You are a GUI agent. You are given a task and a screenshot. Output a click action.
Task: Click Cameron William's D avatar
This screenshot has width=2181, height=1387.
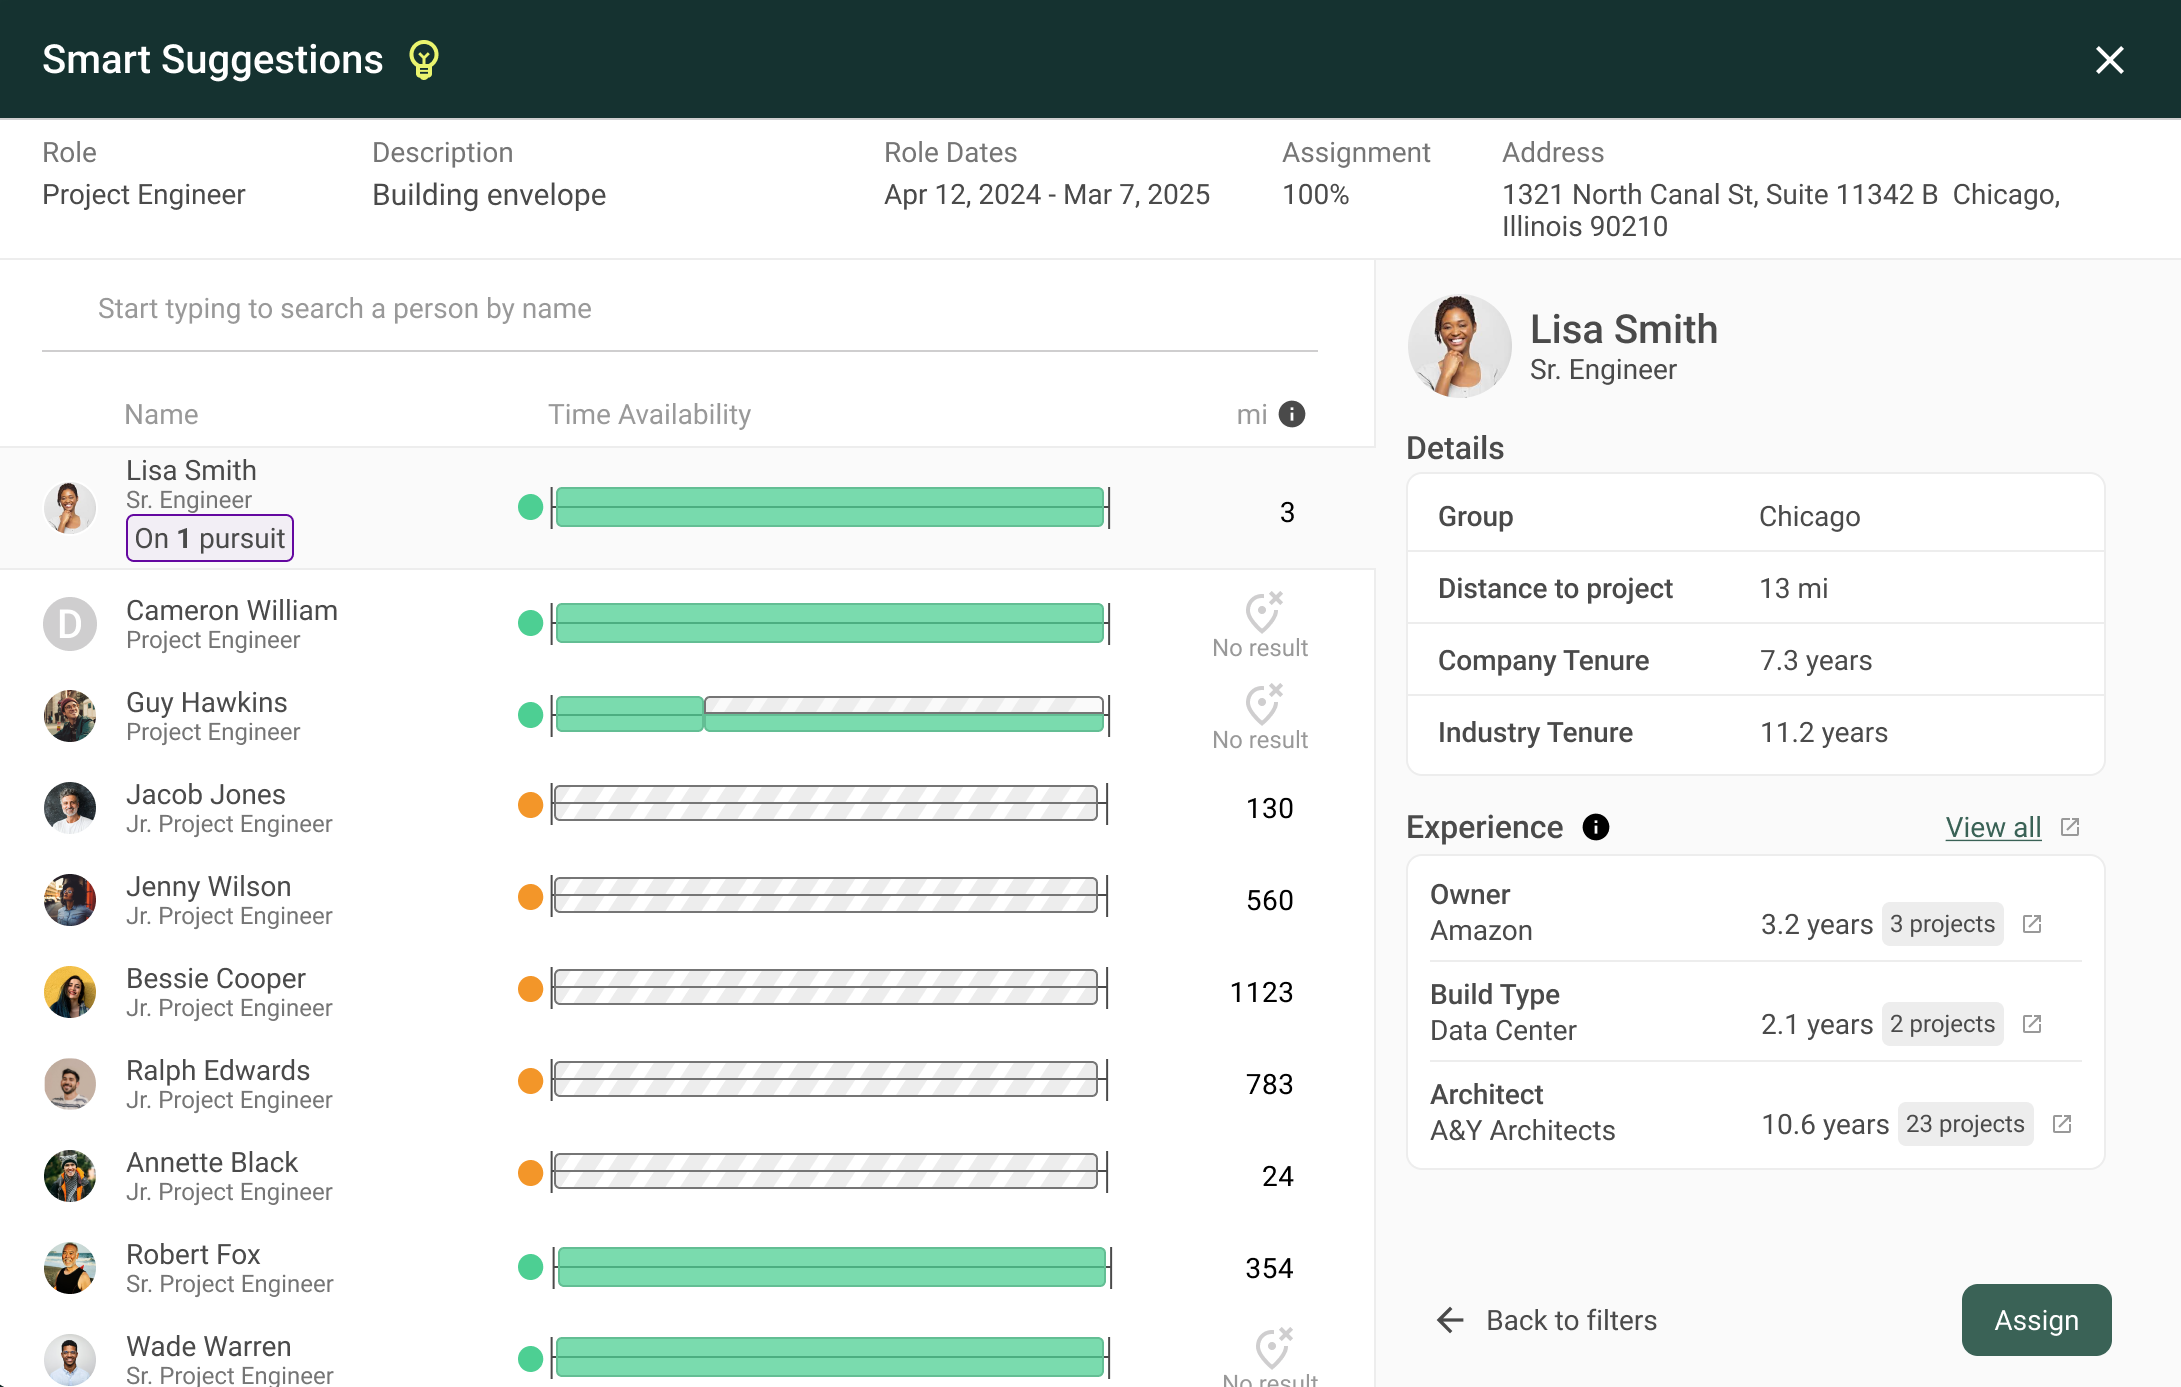pyautogui.click(x=70, y=624)
